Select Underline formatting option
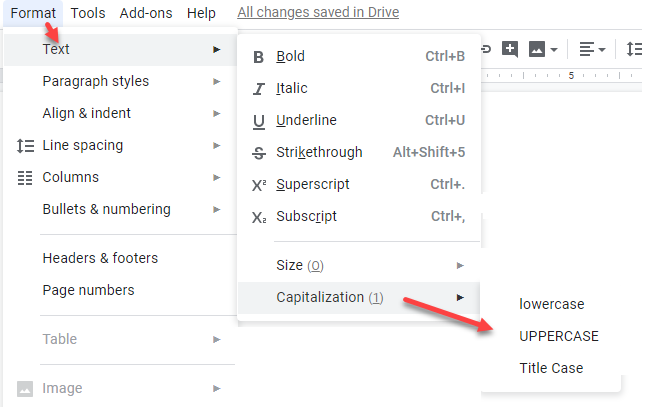Screen dimensions: 651x407 (306, 120)
